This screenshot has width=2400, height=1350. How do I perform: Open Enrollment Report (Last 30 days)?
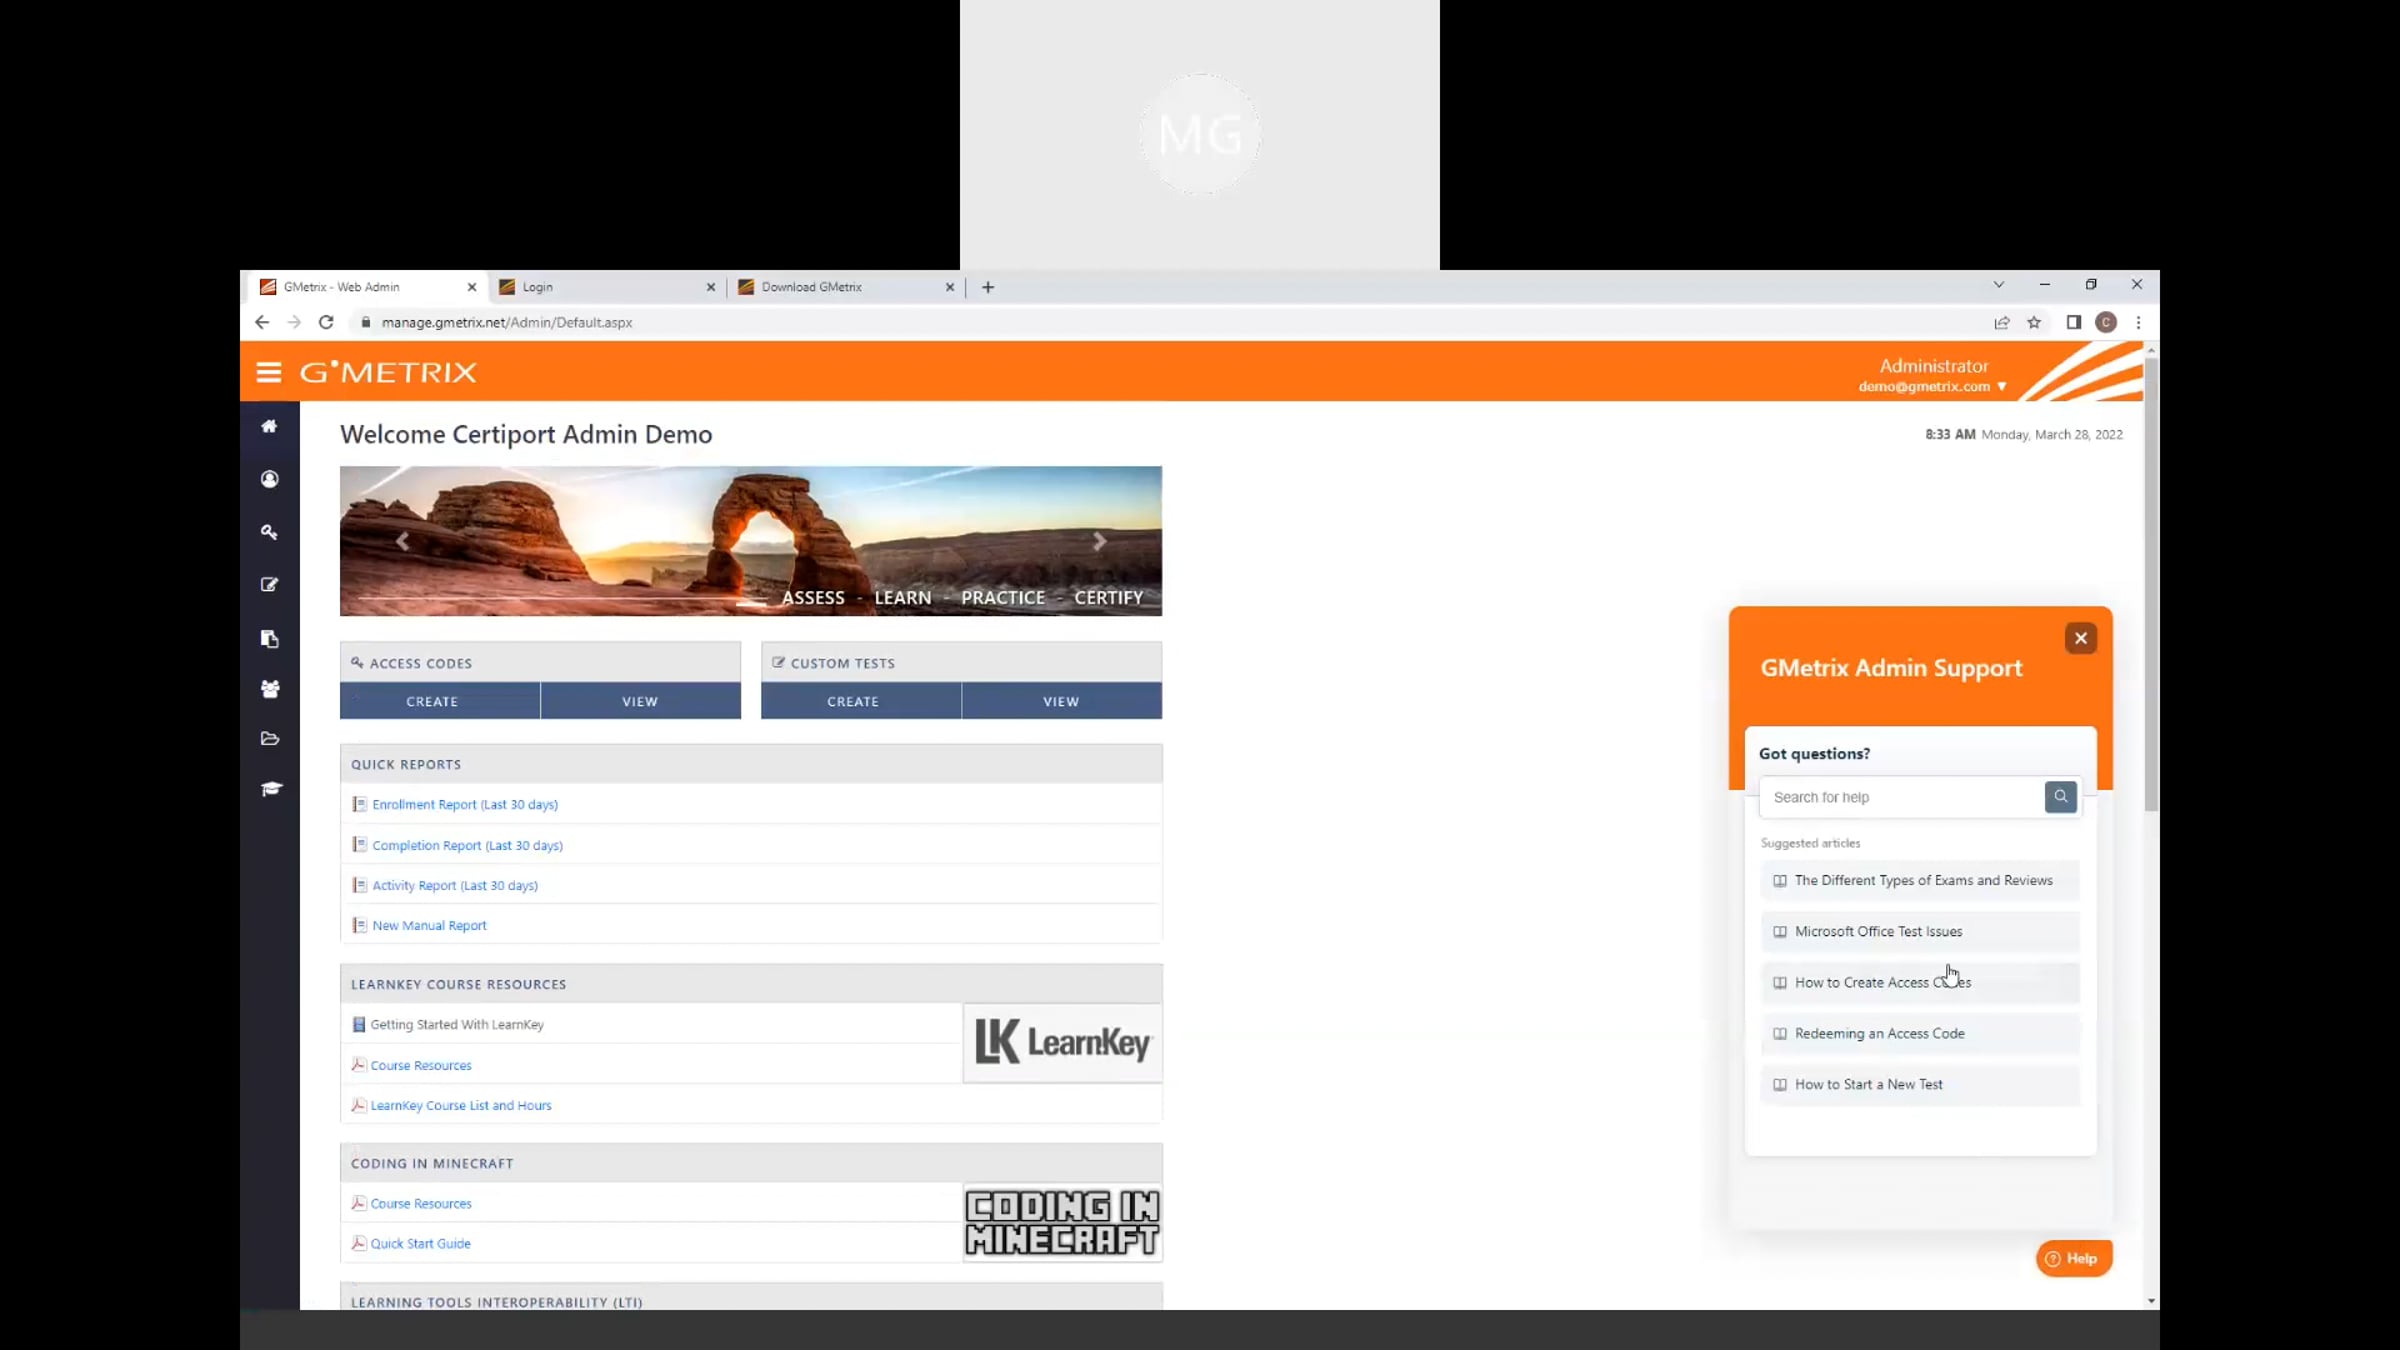point(465,805)
